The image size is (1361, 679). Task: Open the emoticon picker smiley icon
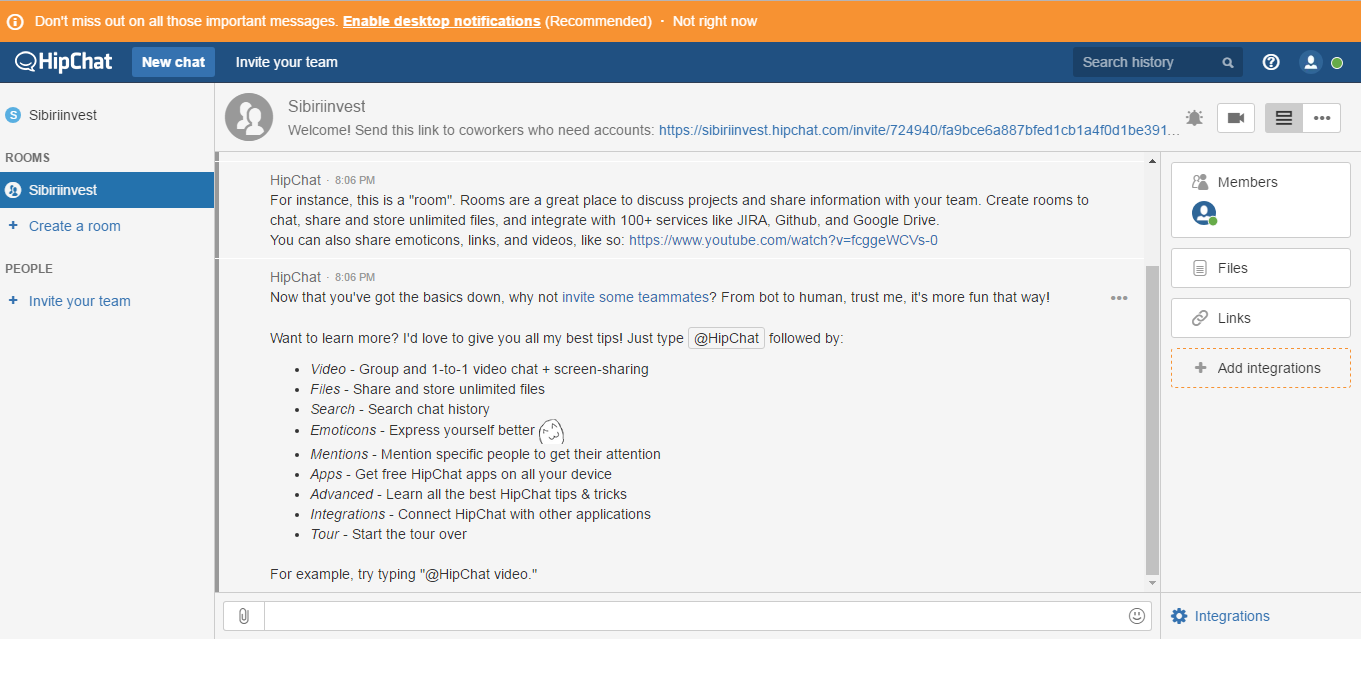[1137, 615]
